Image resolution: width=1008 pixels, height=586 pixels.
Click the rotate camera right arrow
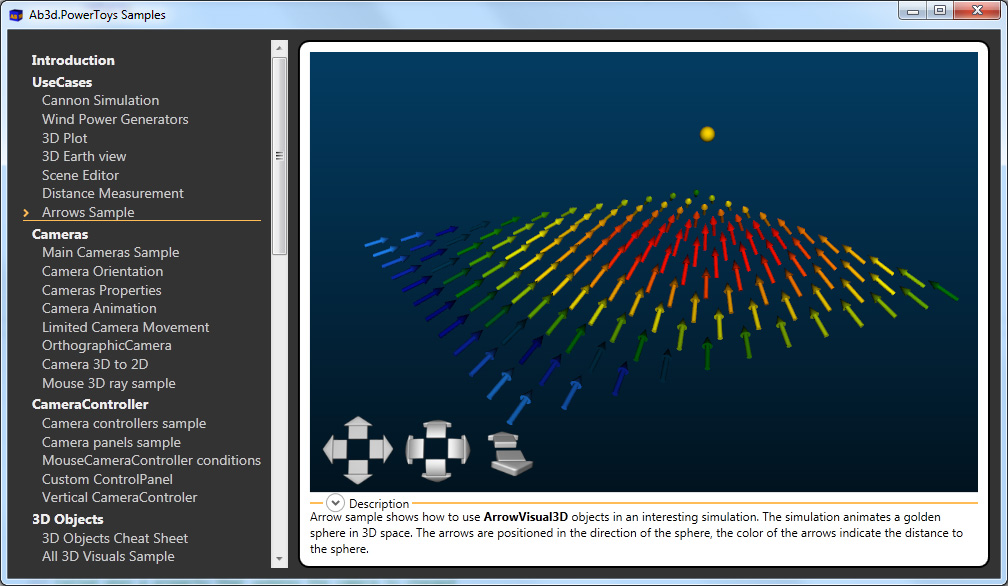460,450
